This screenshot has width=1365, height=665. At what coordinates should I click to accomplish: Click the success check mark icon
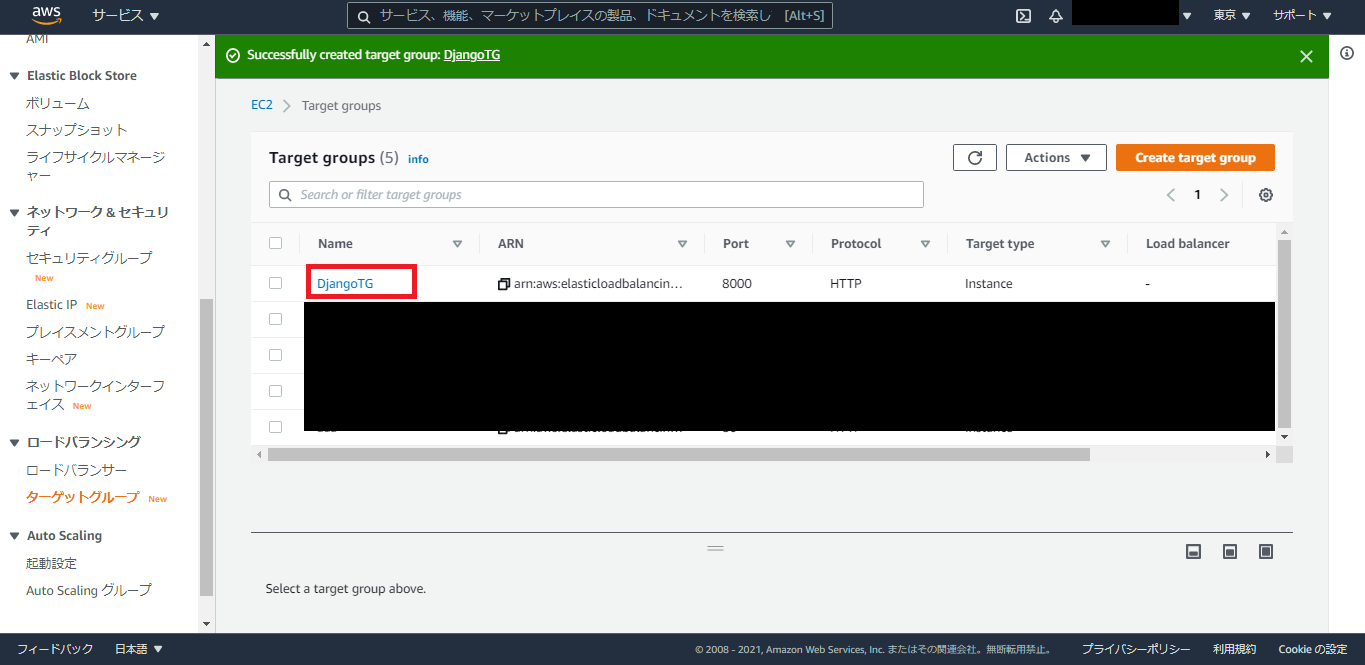(233, 56)
